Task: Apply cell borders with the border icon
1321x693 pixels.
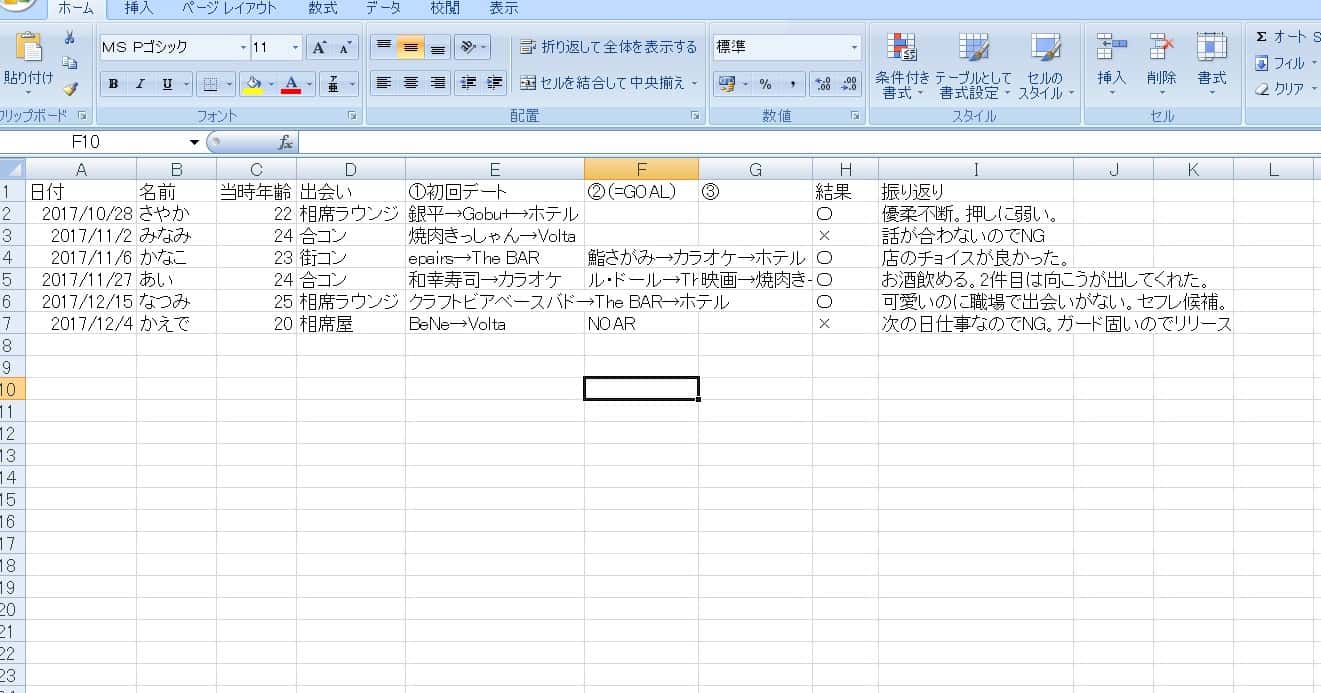Action: 209,84
